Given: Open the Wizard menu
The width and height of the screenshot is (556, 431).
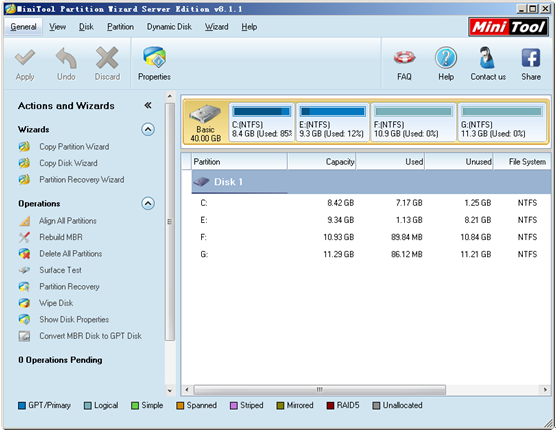Looking at the screenshot, I should pyautogui.click(x=216, y=27).
